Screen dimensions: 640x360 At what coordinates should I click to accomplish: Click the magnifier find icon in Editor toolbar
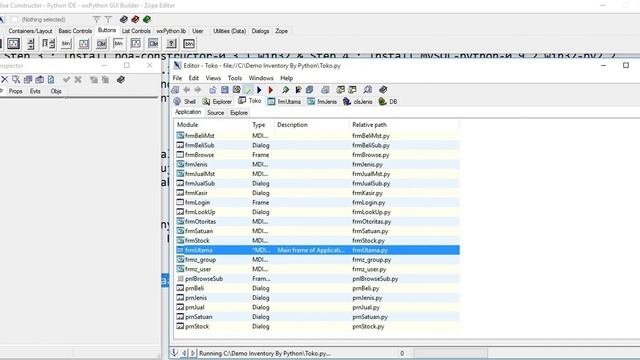coord(368,90)
